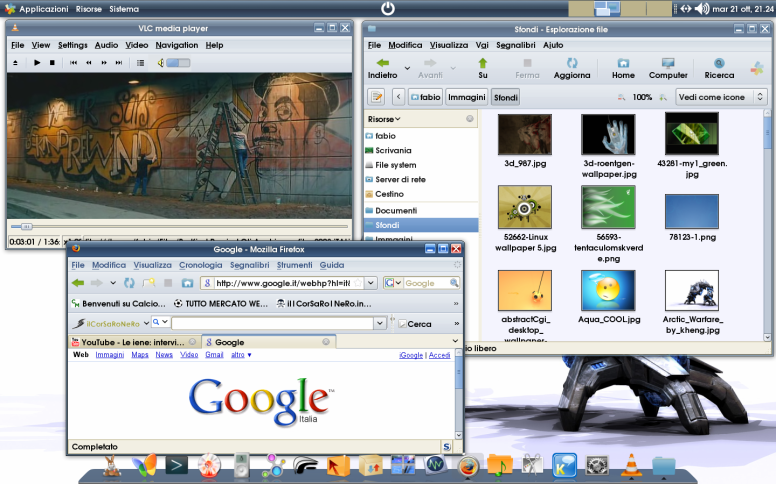The image size is (776, 484).
Task: Click Firefox search magnifier icon
Action: (454, 283)
